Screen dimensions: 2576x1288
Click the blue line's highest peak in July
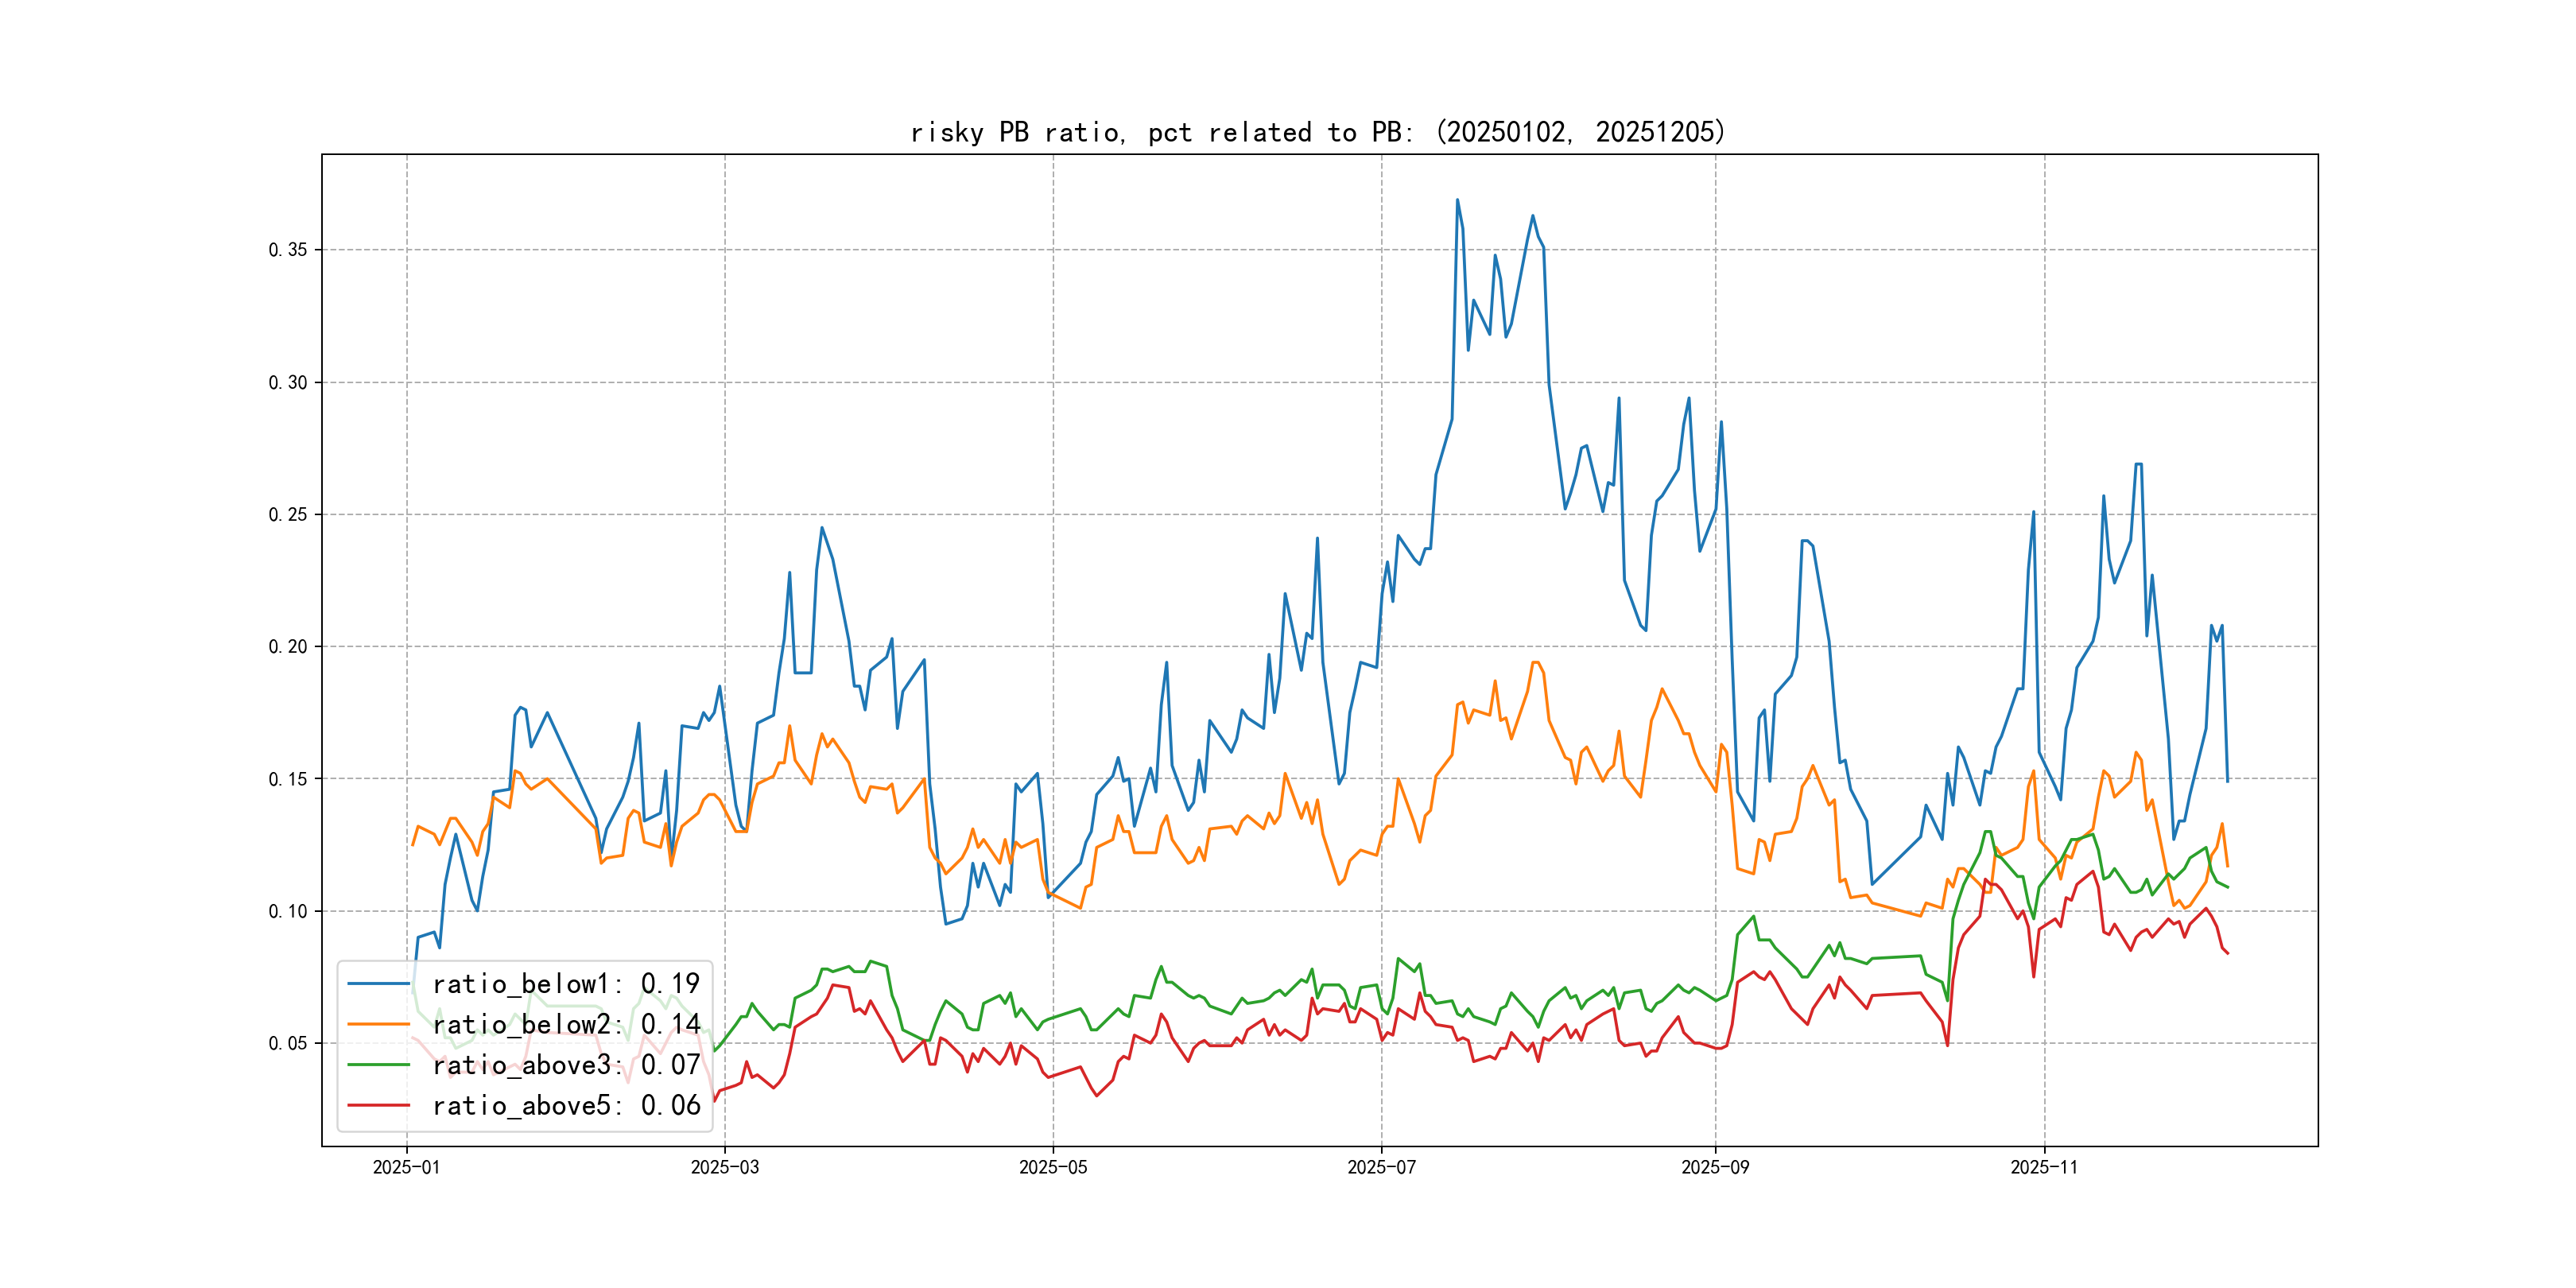point(1457,200)
